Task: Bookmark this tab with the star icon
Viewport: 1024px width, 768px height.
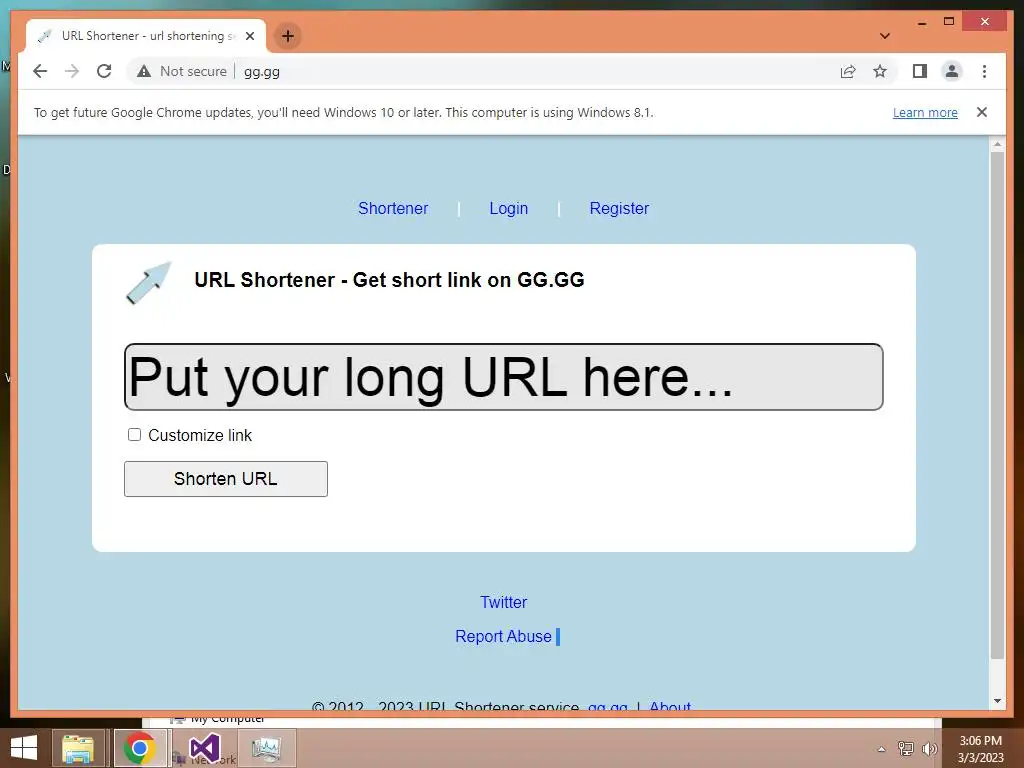Action: [880, 71]
